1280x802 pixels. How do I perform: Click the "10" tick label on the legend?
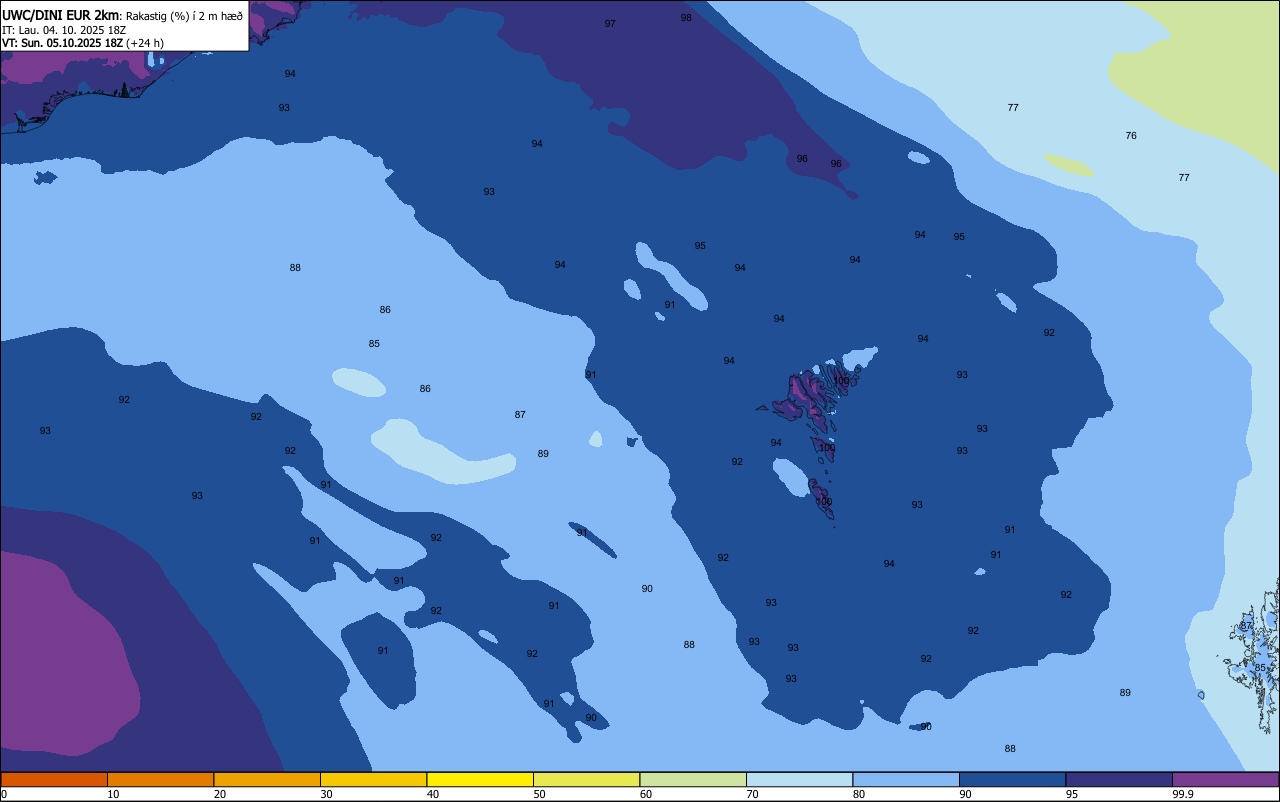point(114,794)
